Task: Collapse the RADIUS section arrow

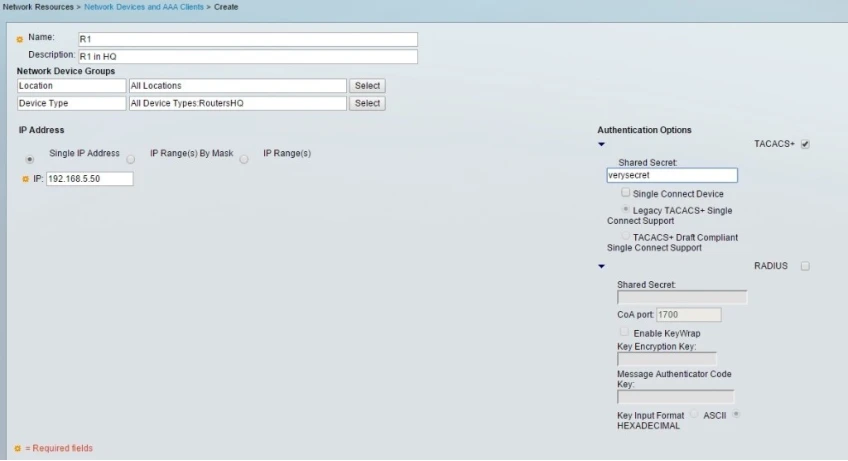Action: pyautogui.click(x=601, y=267)
